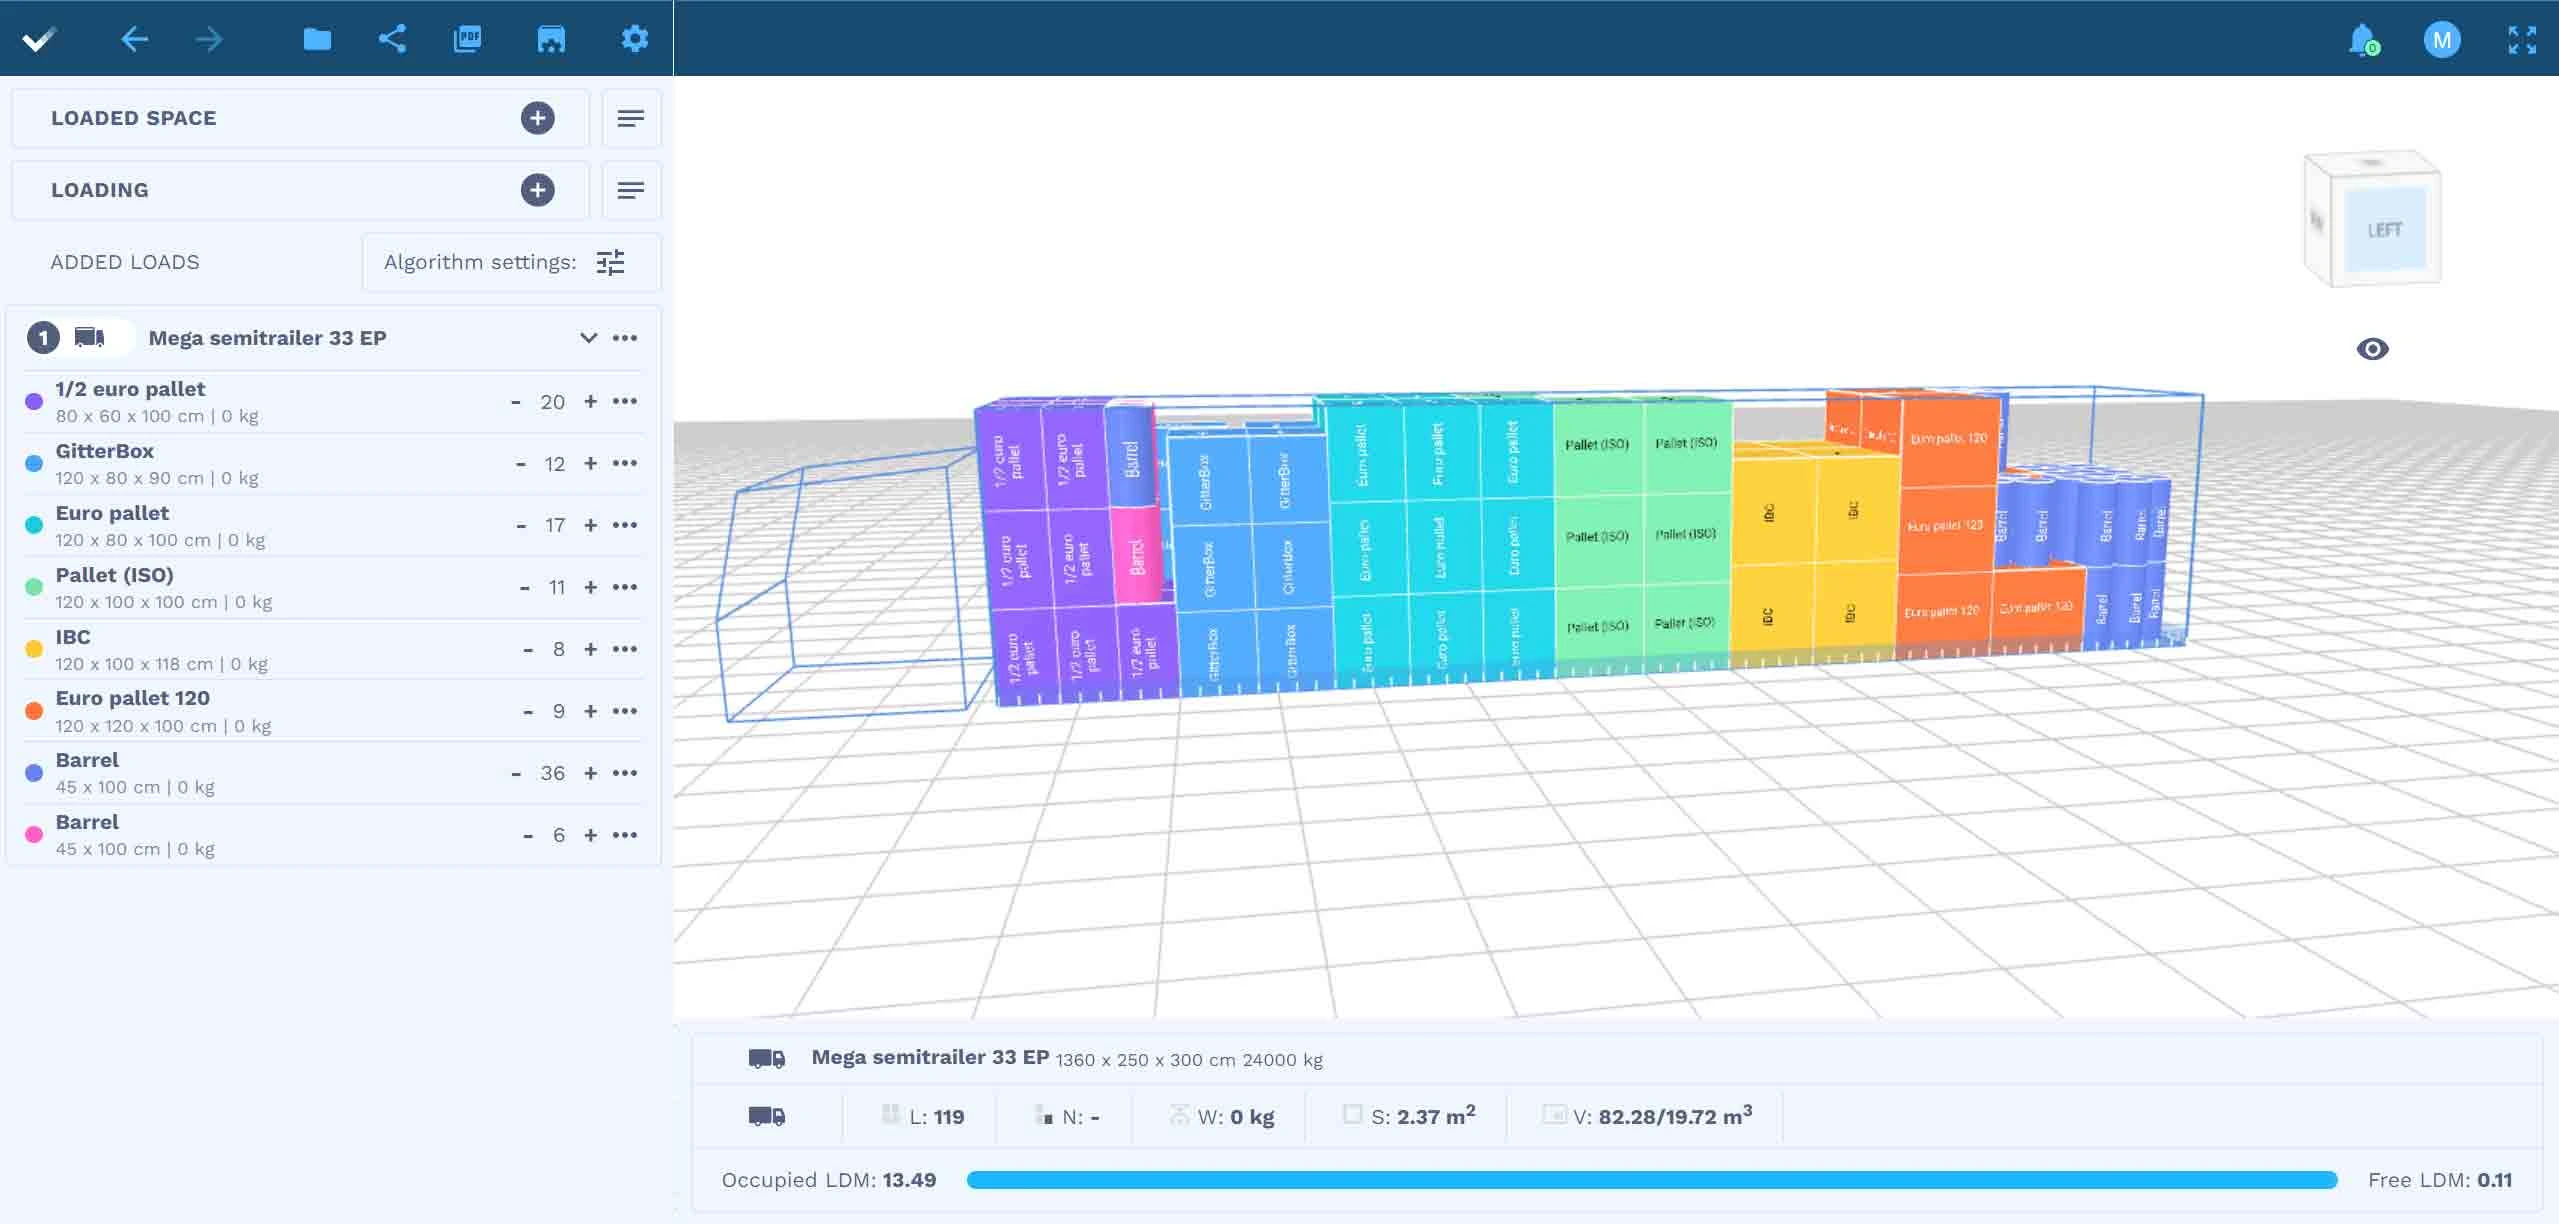The width and height of the screenshot is (2559, 1224).
Task: Click the plus button beside Loading
Action: [537, 190]
